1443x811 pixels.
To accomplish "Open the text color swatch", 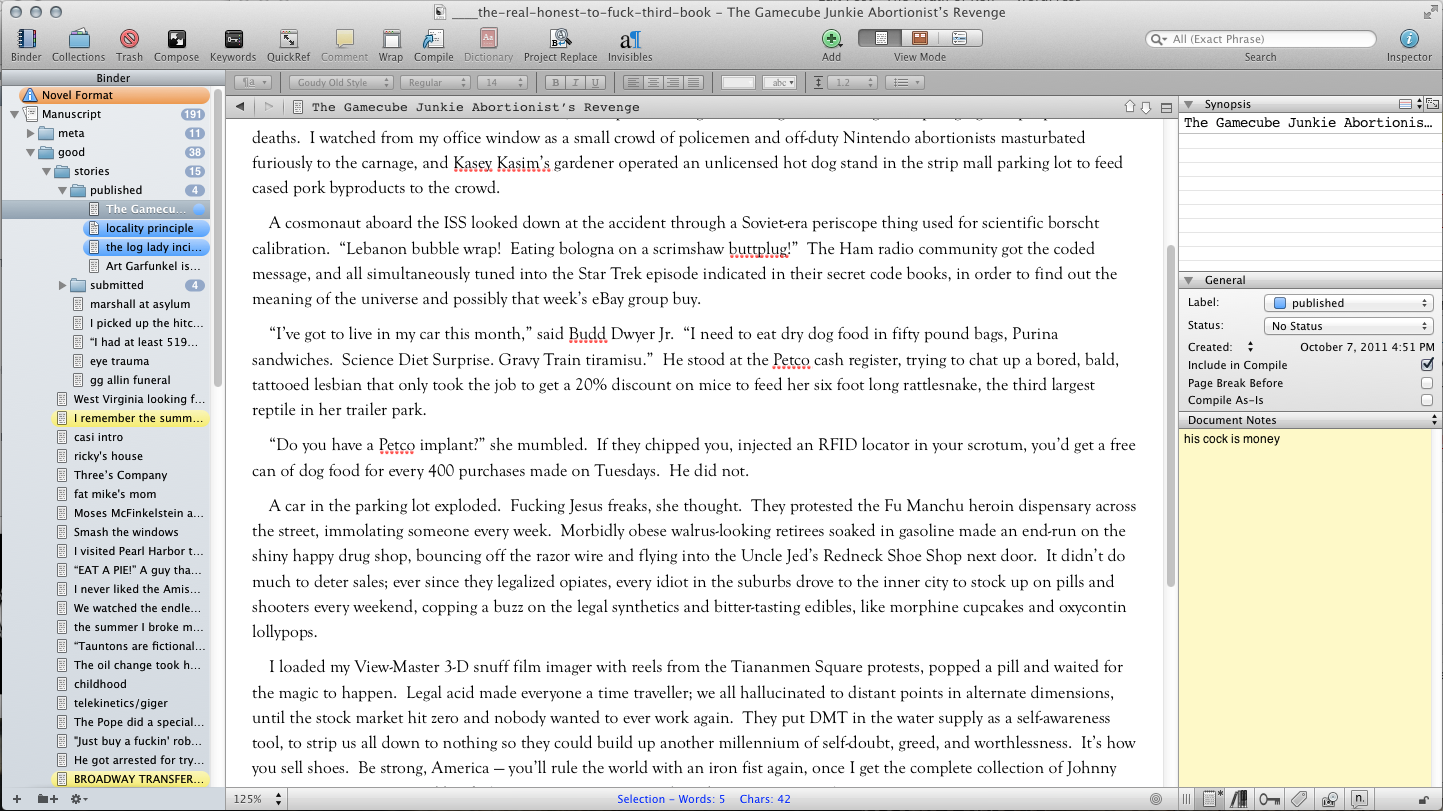I will point(738,83).
